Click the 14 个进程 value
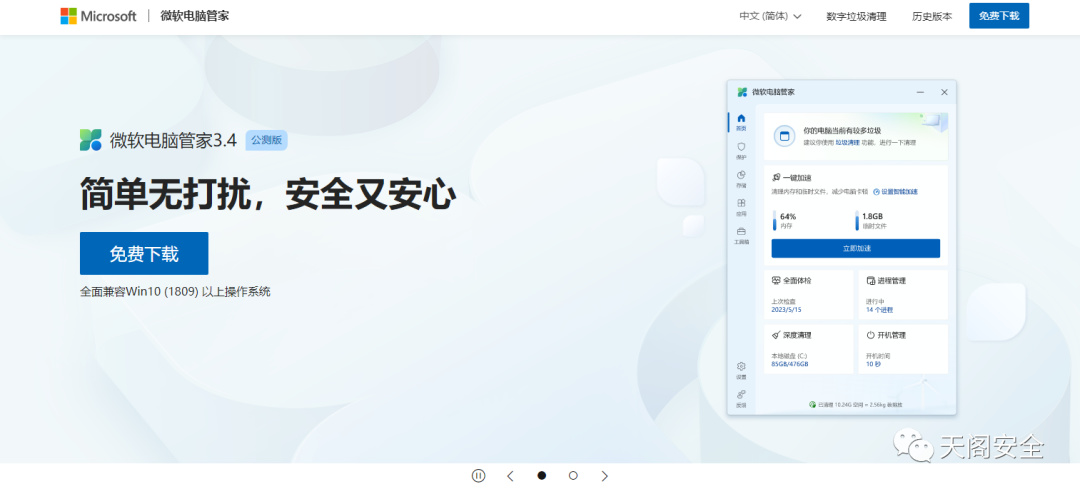 (x=880, y=309)
